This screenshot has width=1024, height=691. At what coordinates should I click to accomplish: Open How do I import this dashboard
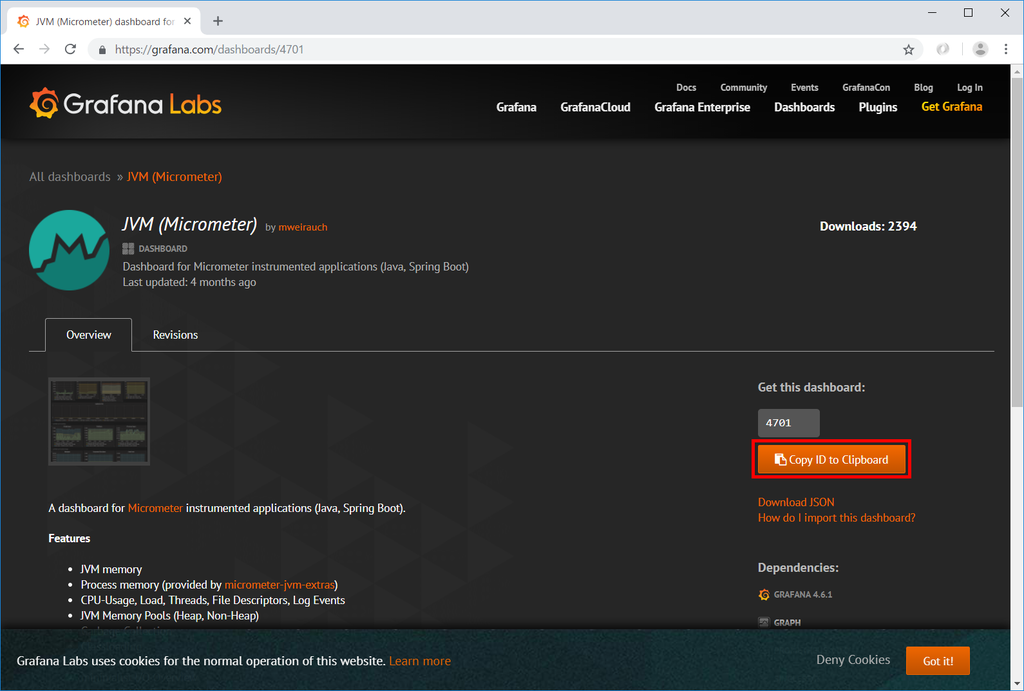[836, 518]
